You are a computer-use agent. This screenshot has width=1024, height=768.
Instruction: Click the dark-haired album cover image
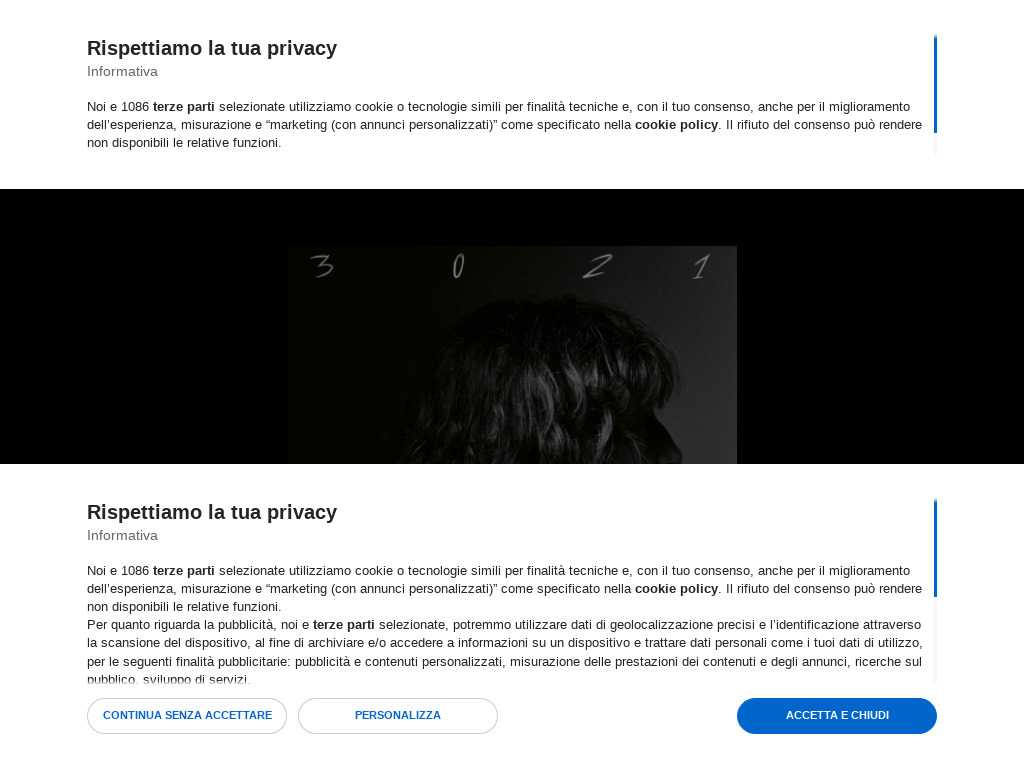(x=512, y=380)
